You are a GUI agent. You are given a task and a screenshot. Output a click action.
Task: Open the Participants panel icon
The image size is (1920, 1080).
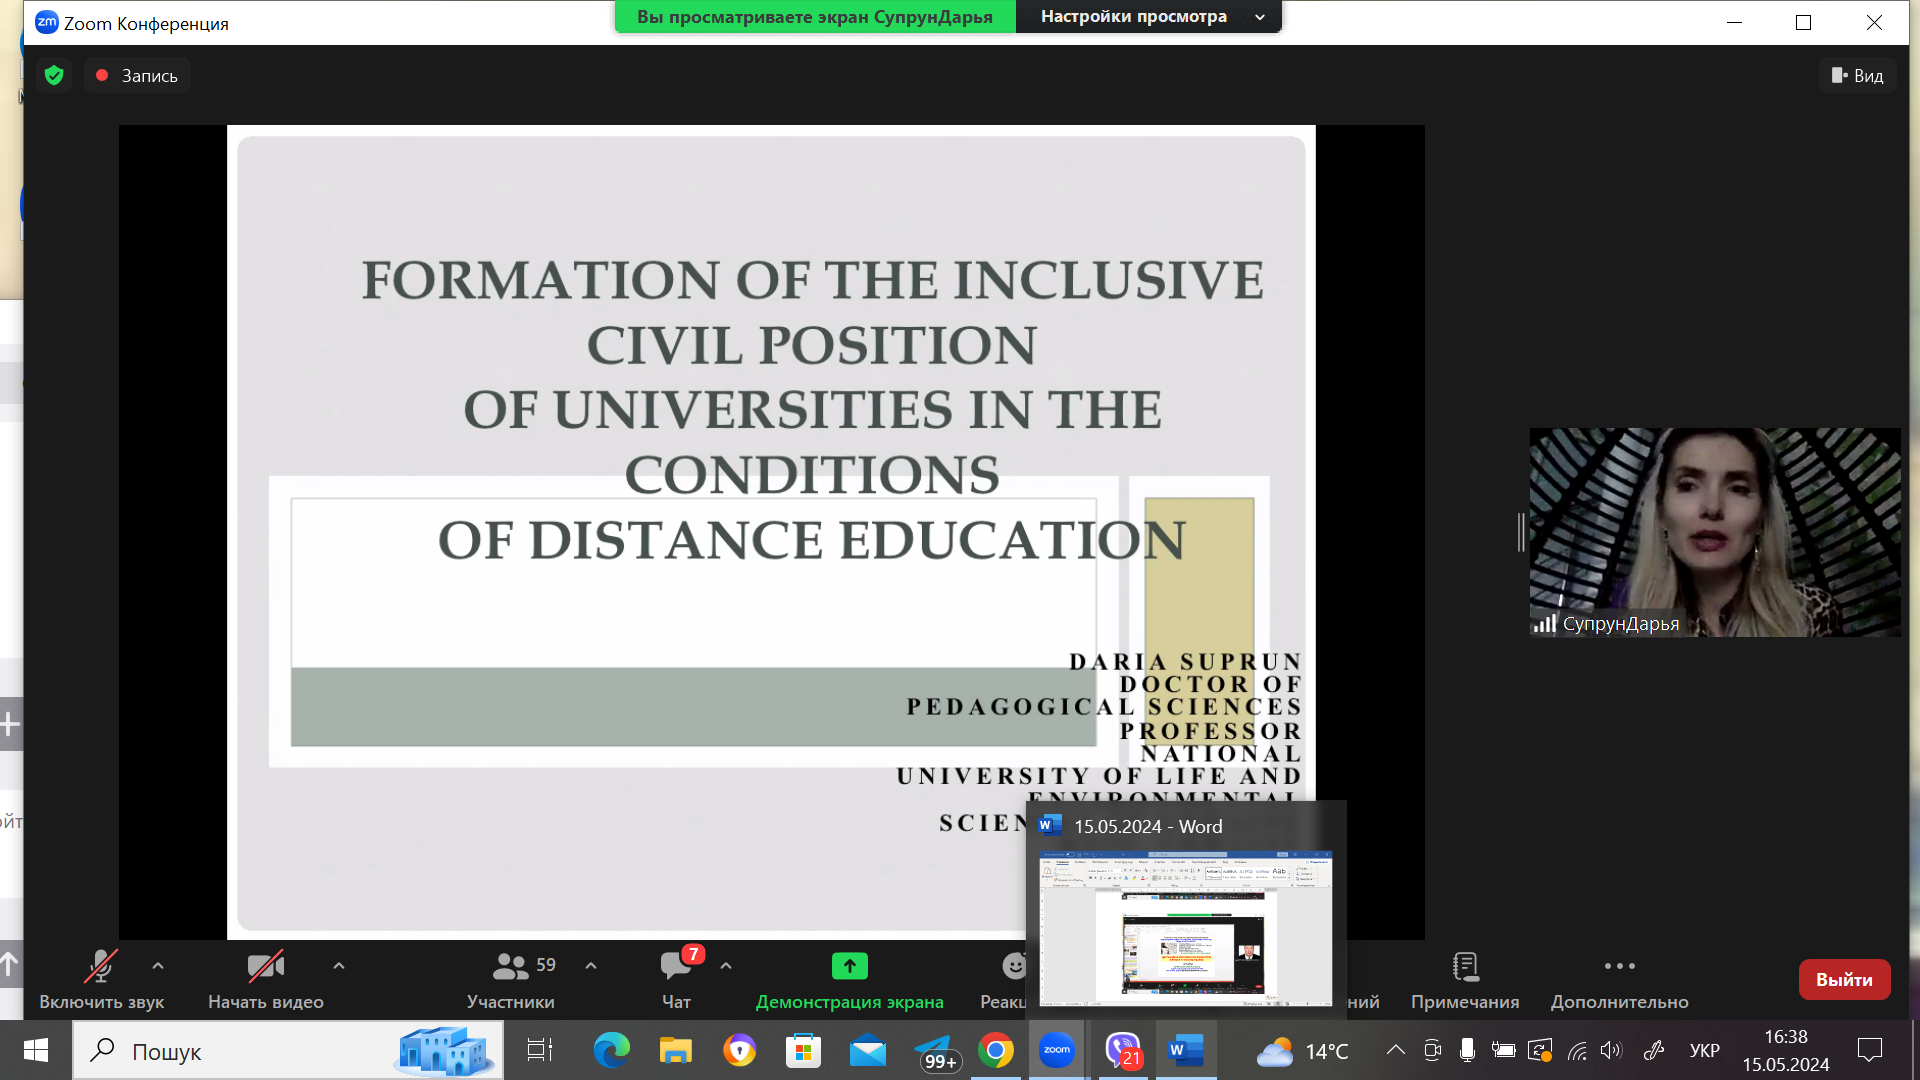pos(510,967)
